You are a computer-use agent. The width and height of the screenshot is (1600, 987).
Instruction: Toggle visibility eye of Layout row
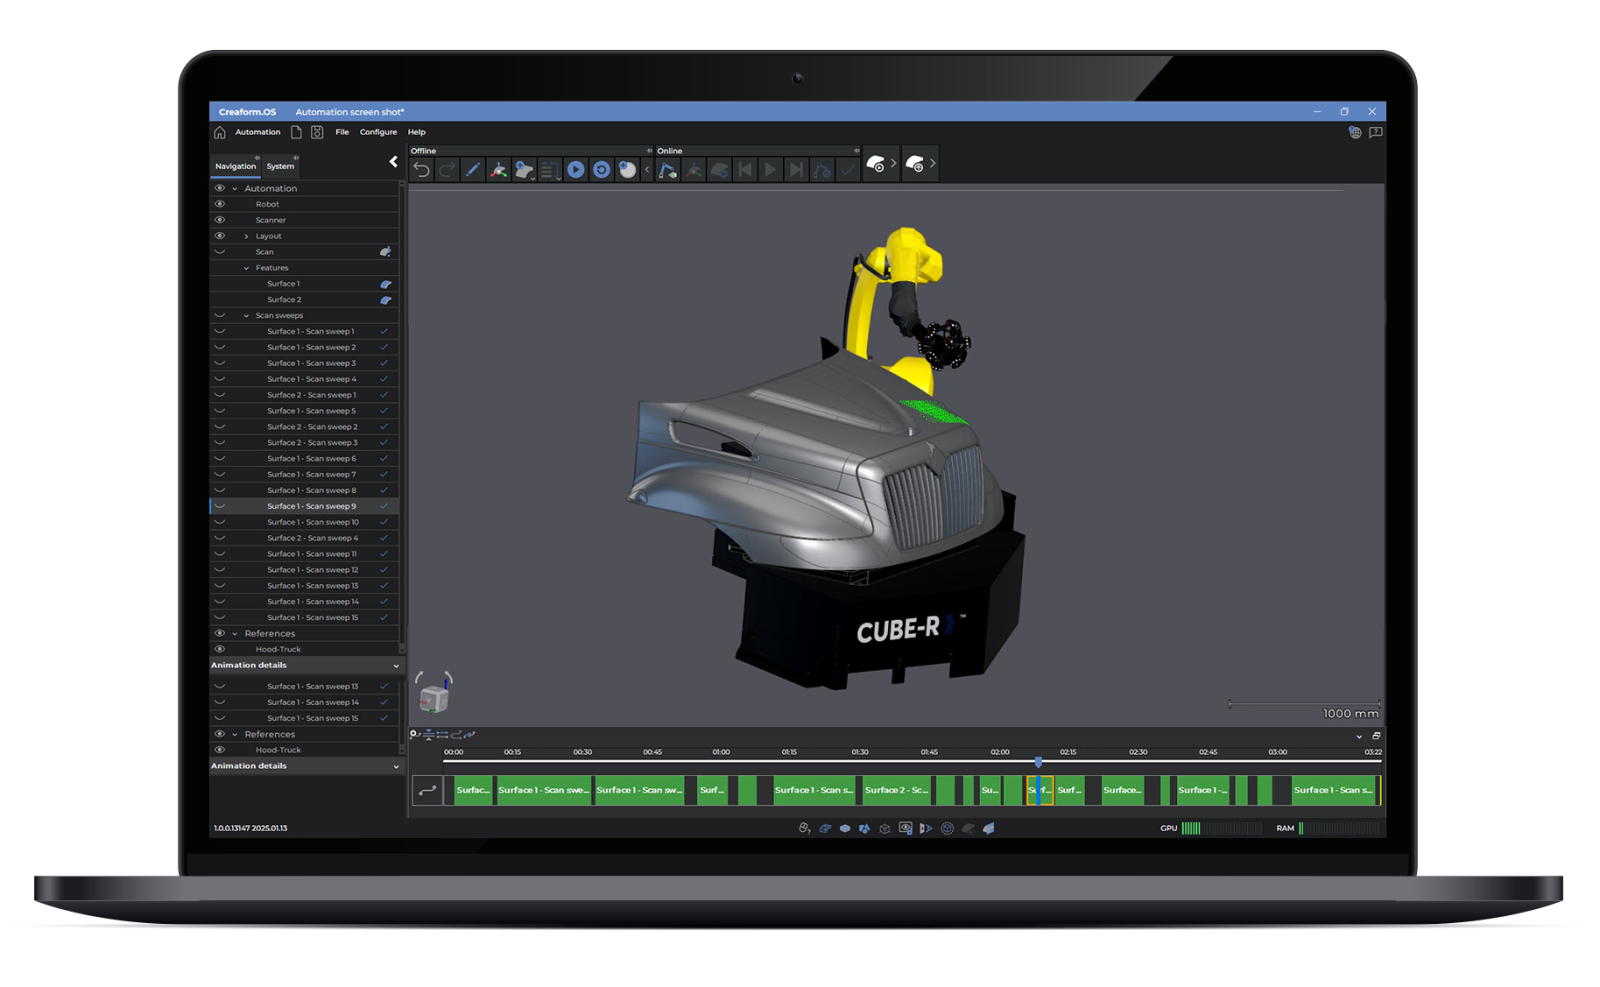pyautogui.click(x=220, y=236)
